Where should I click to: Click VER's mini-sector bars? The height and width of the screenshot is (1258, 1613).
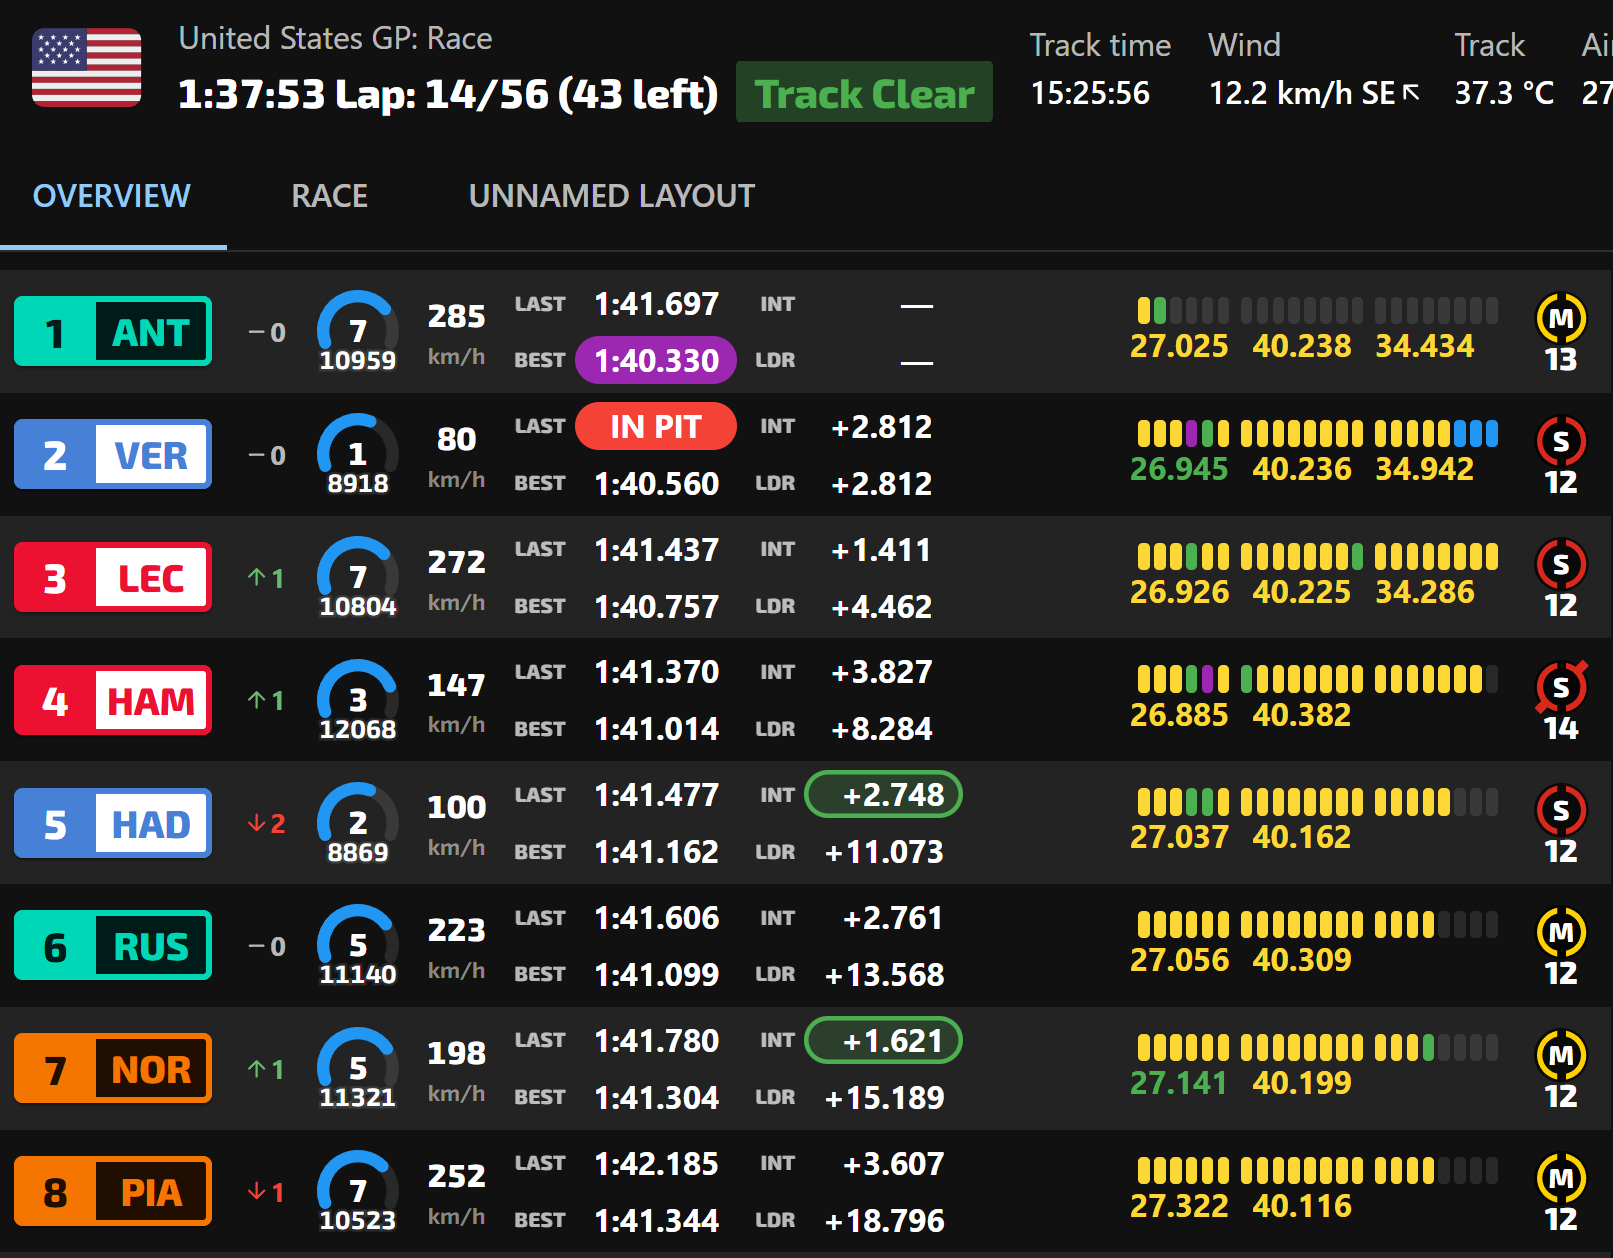pyautogui.click(x=1317, y=433)
